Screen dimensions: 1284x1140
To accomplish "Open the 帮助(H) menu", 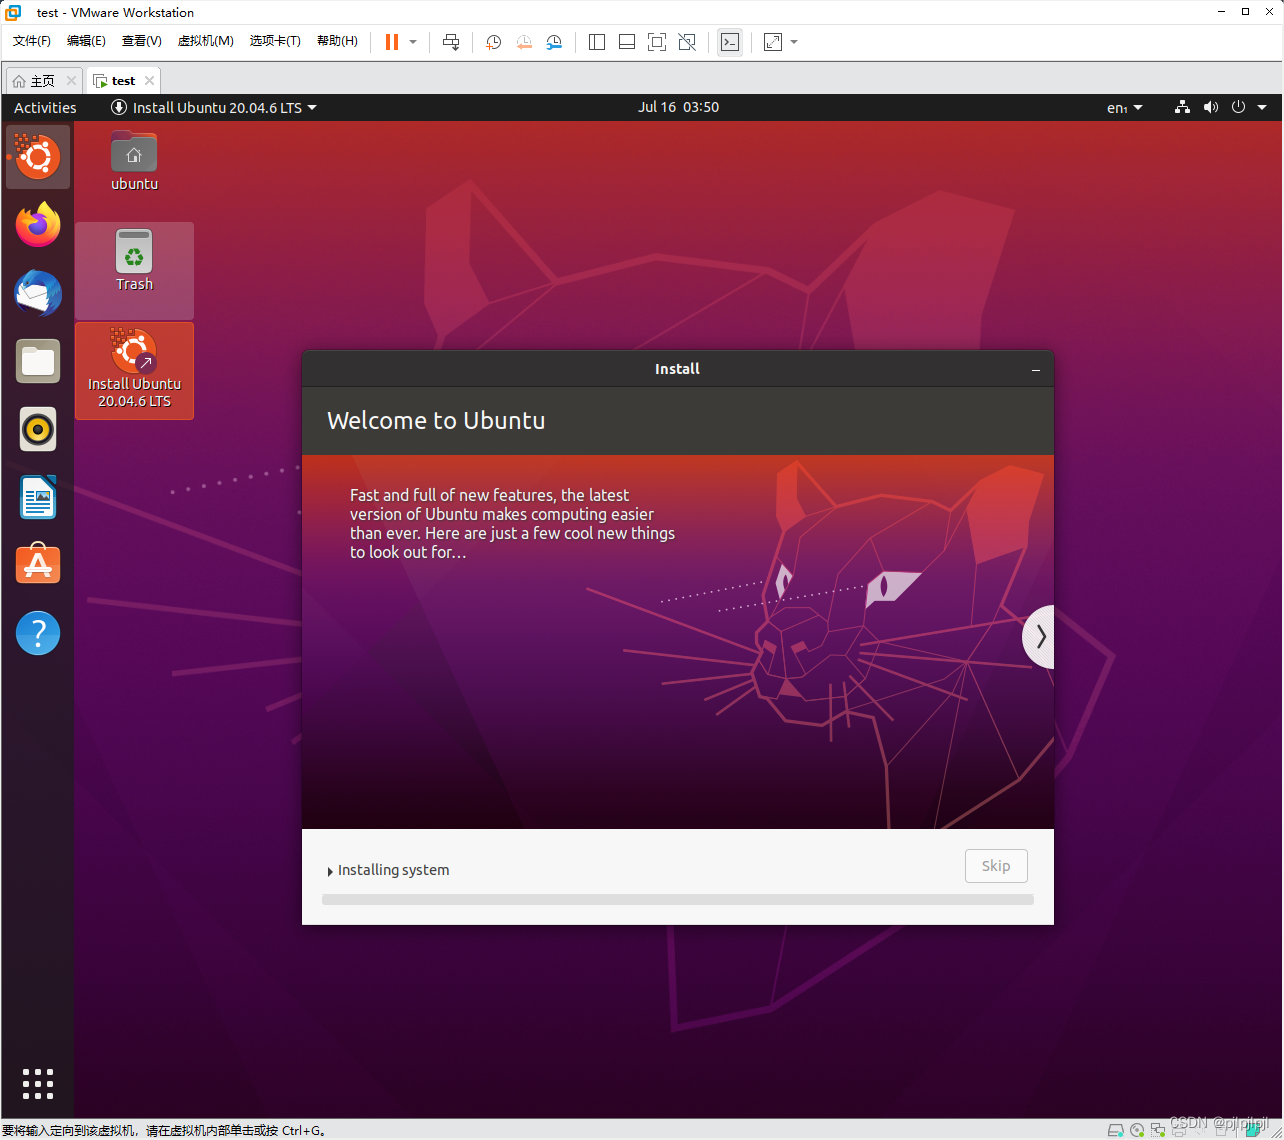I will (337, 41).
